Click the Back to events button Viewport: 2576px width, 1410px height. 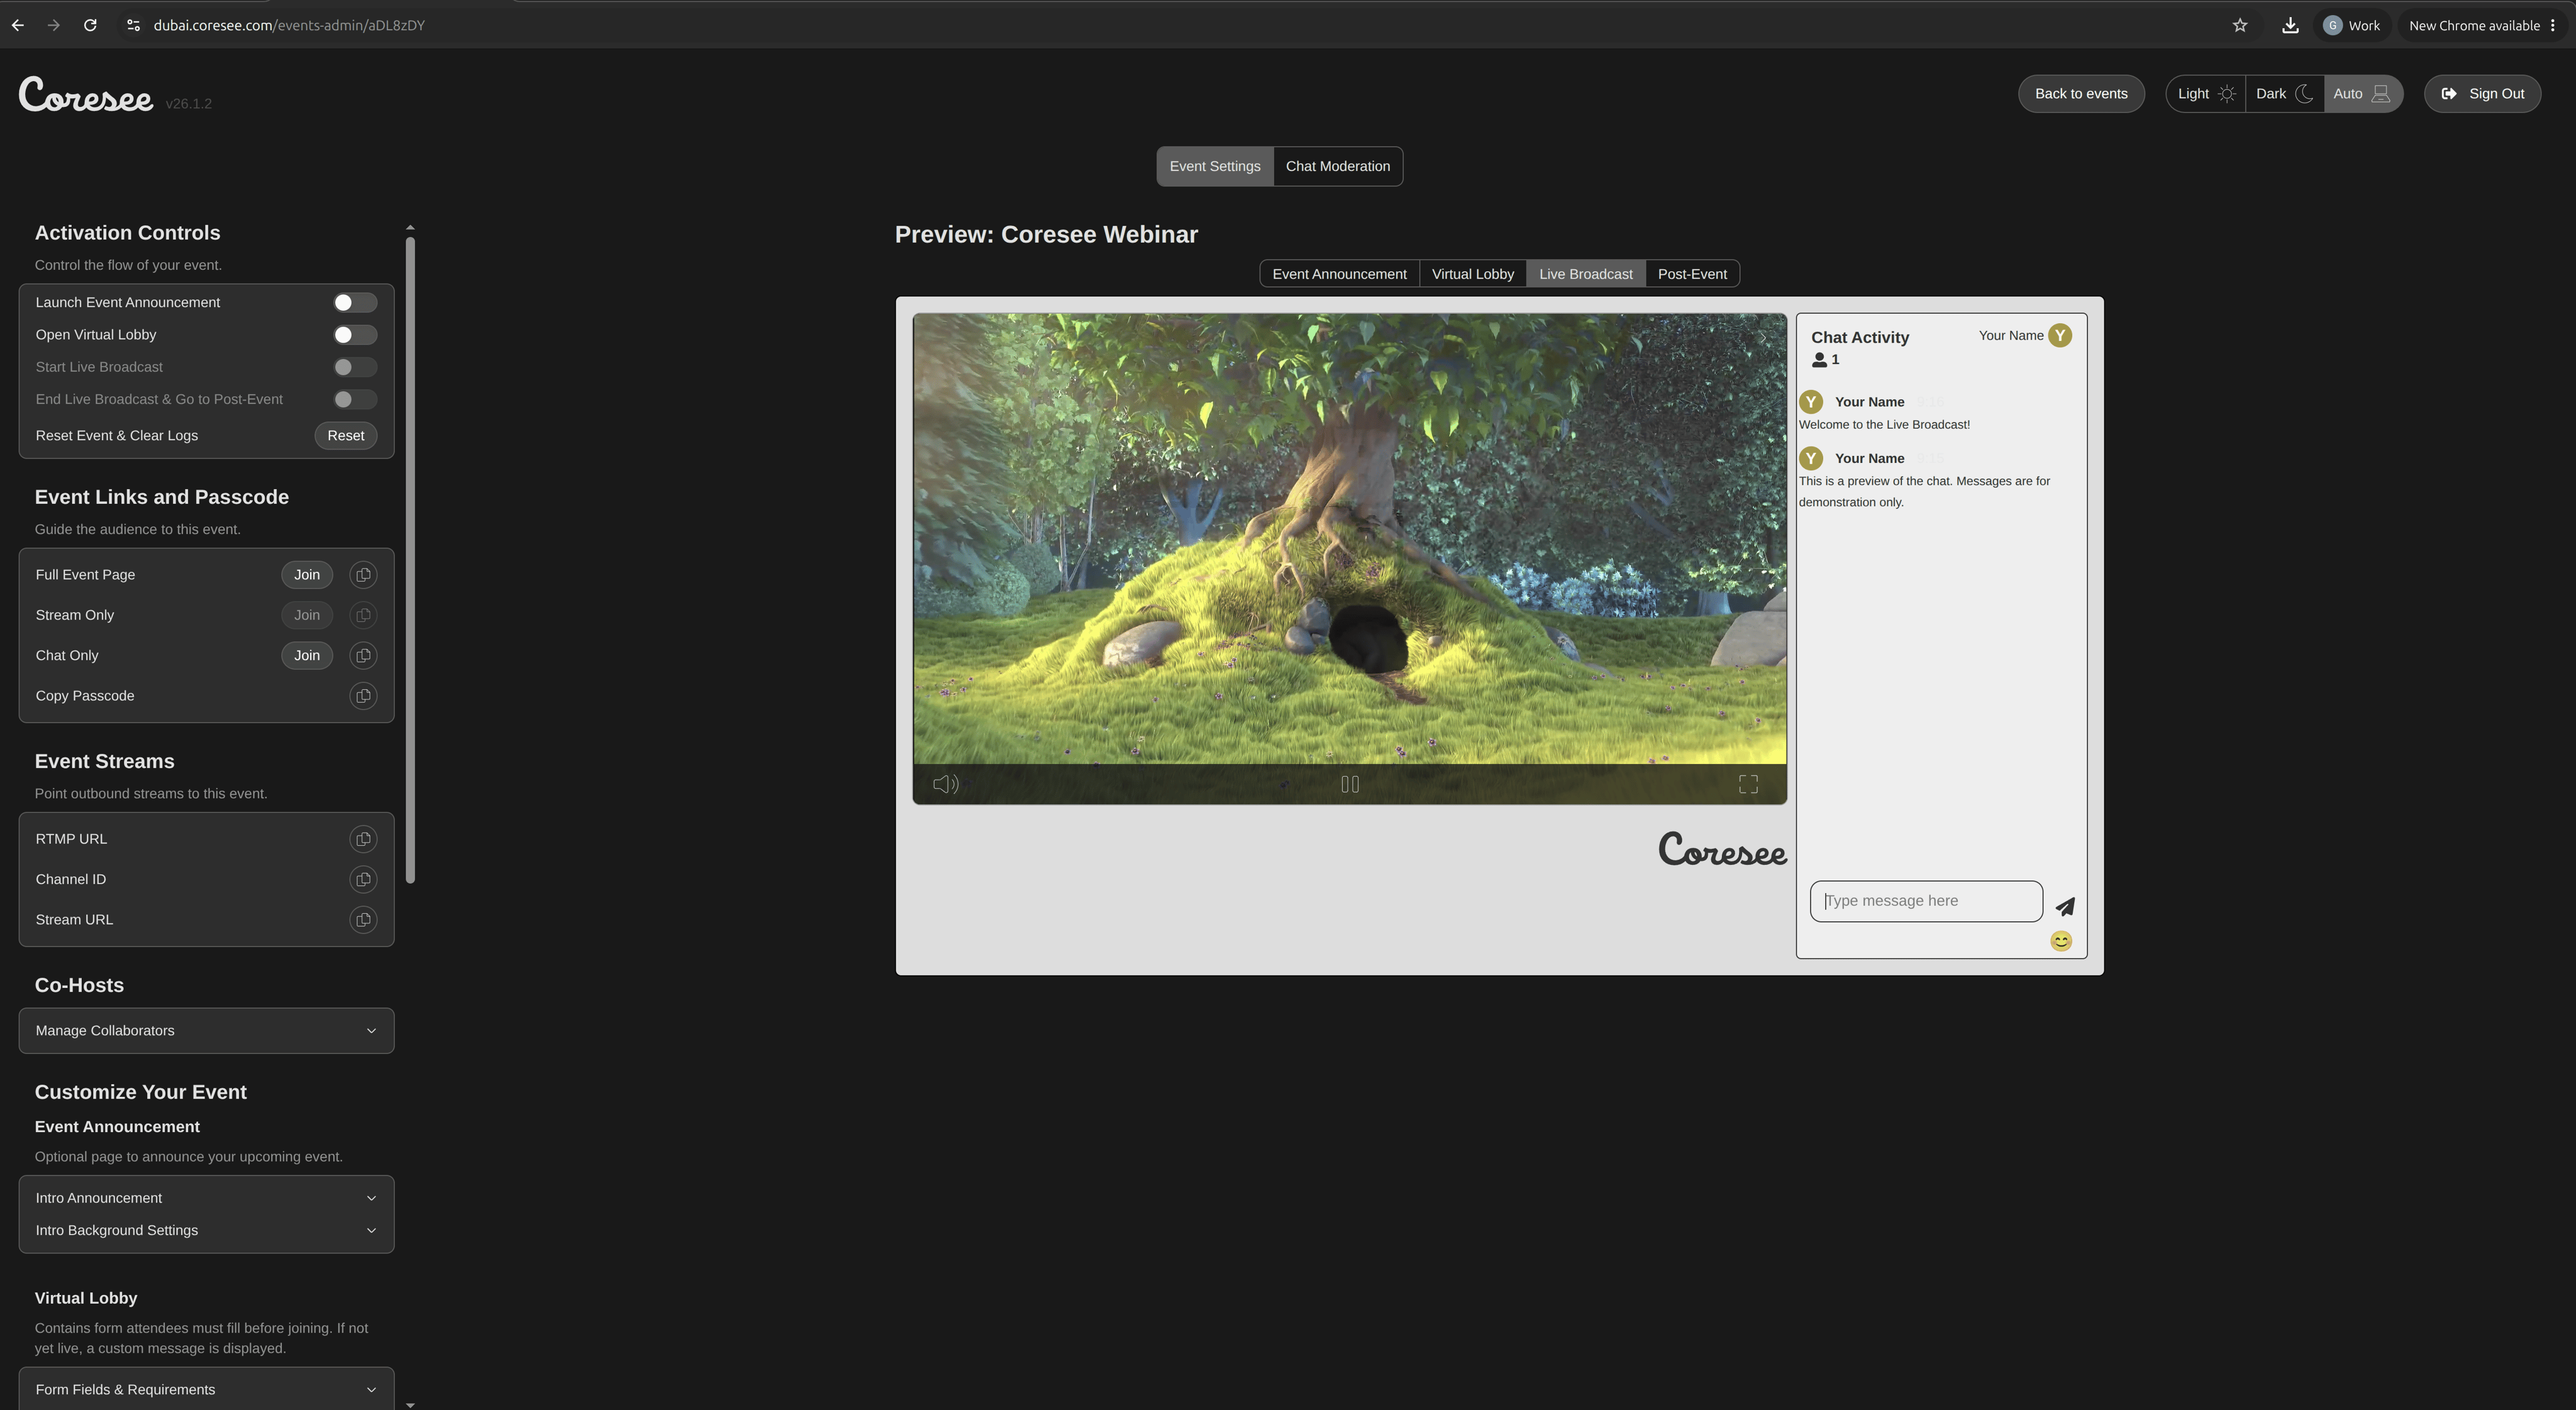coord(2081,94)
